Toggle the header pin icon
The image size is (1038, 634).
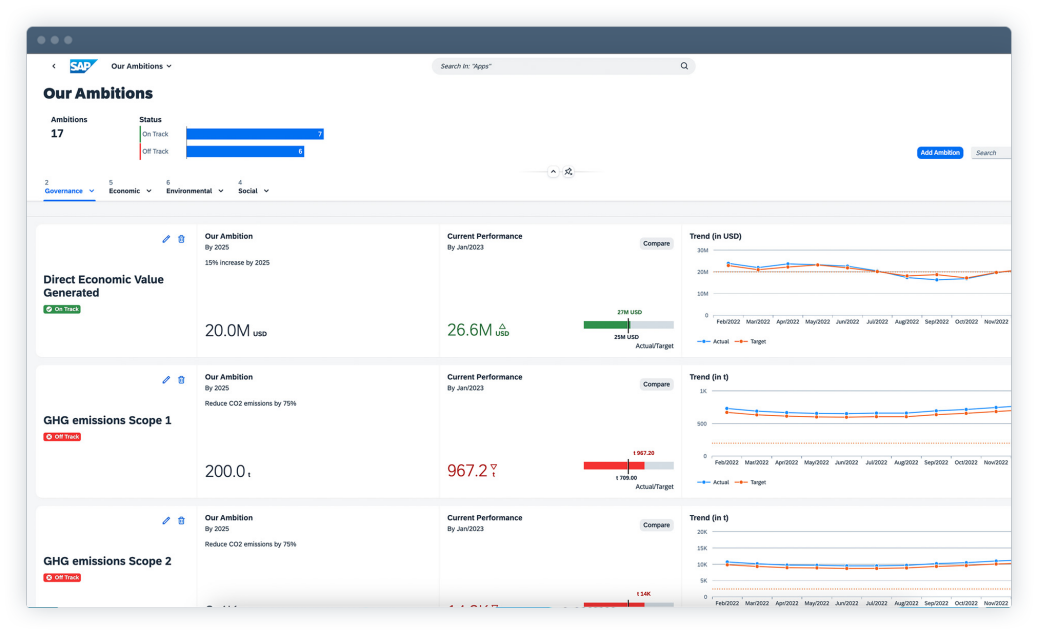pyautogui.click(x=568, y=172)
